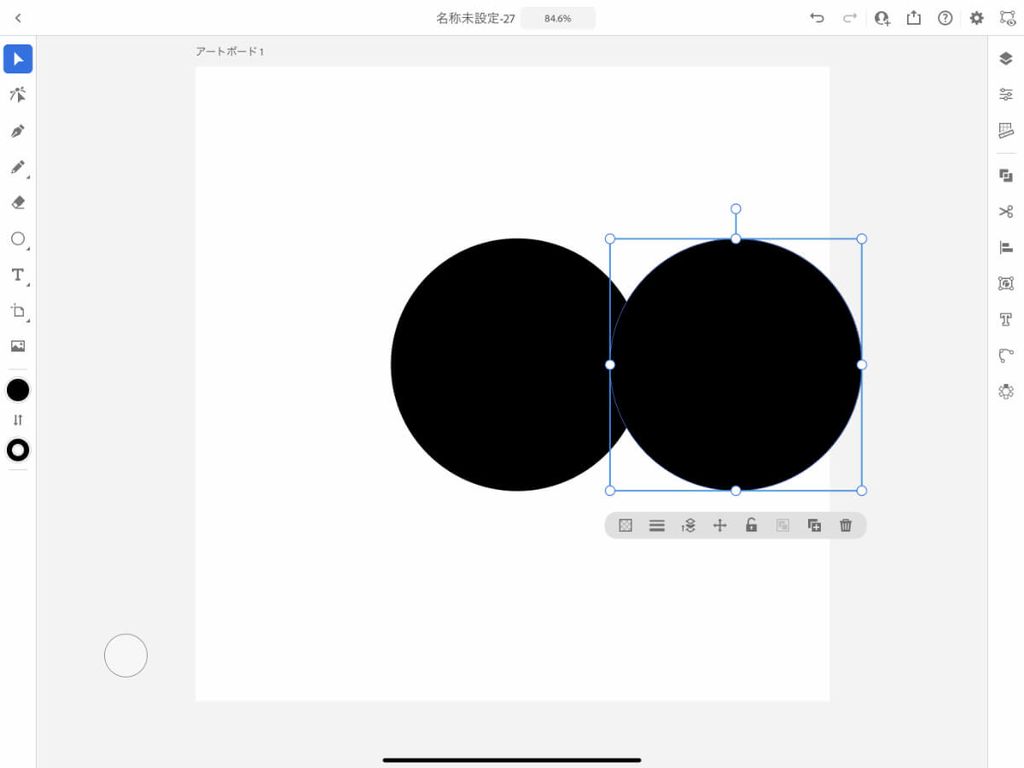Pick the Pencil tool
This screenshot has height=768, width=1024.
tap(18, 167)
